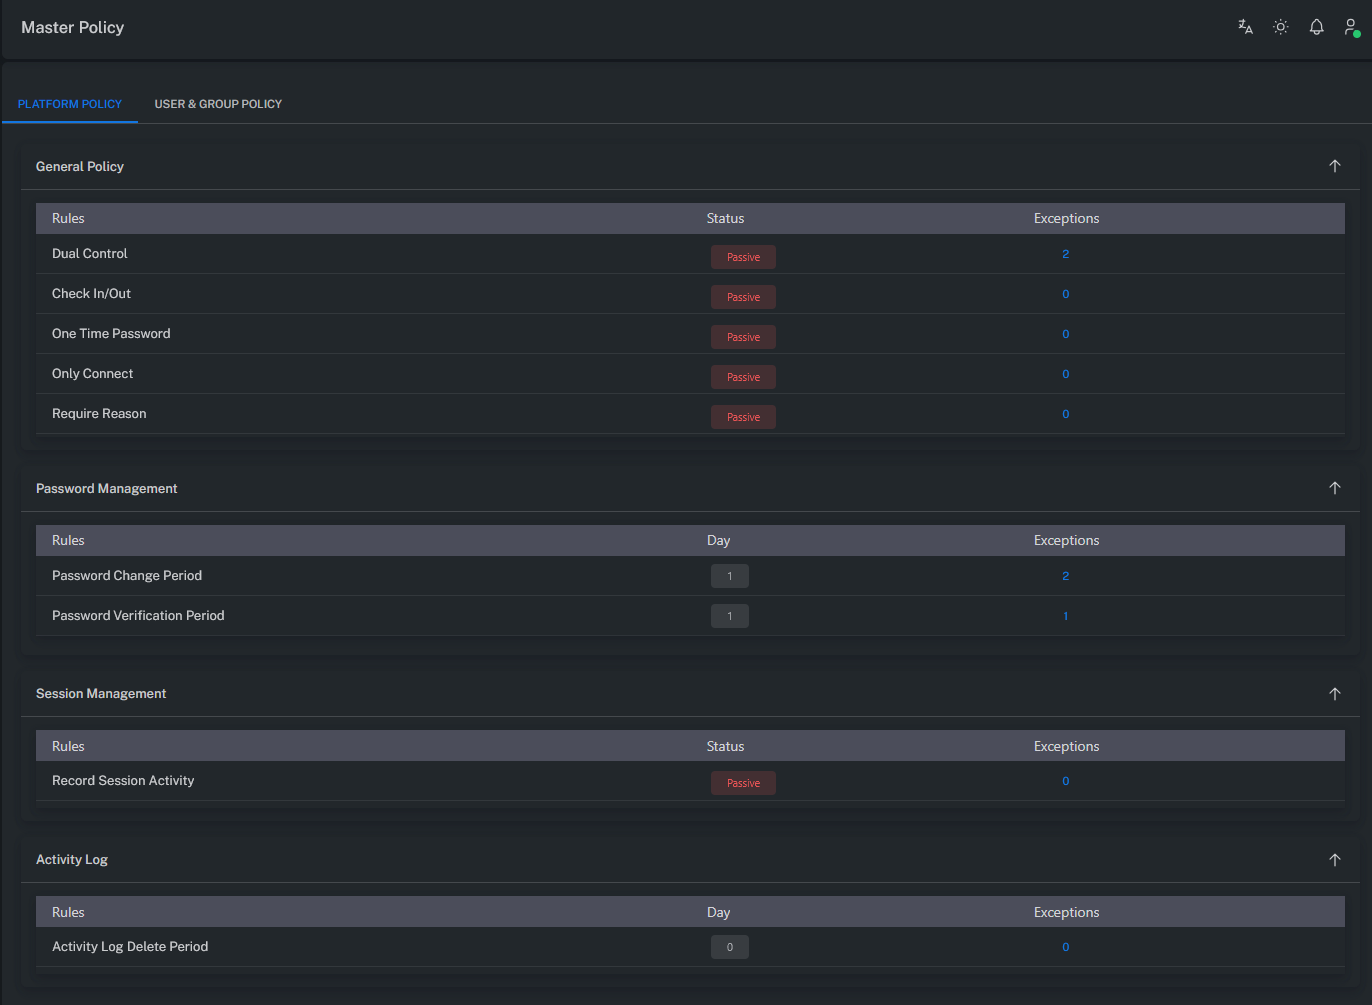Toggle the Require Reason Passive status
Screen dimensions: 1372x1005
(x=743, y=417)
